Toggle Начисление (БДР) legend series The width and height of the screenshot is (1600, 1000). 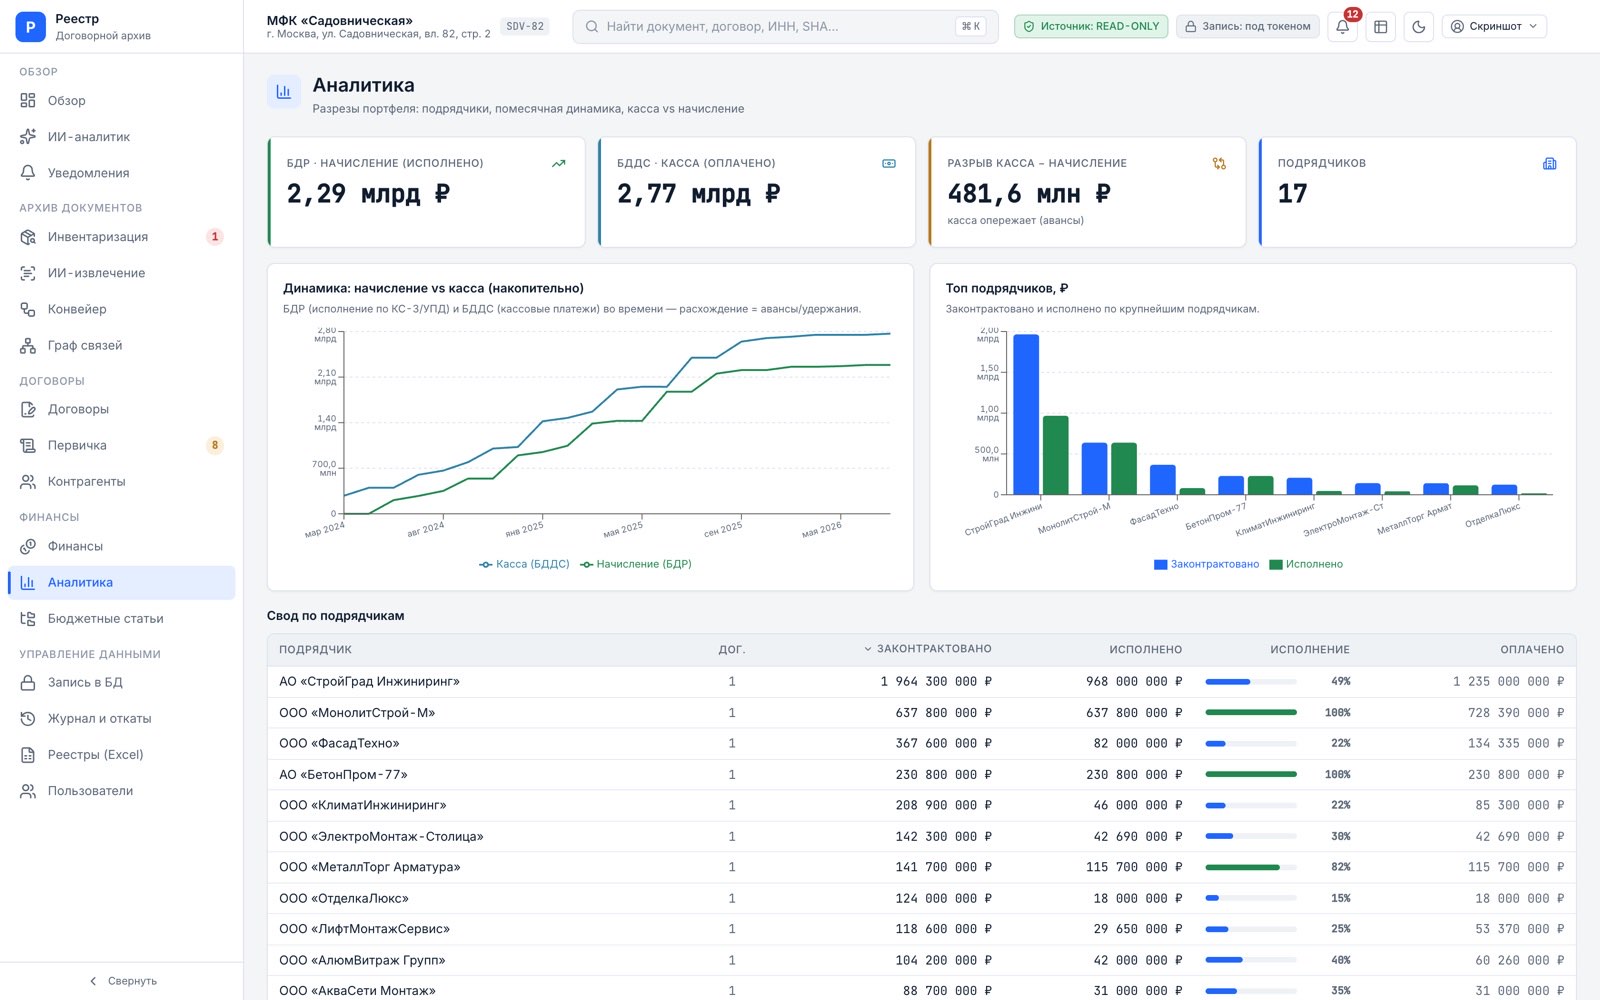pos(636,564)
